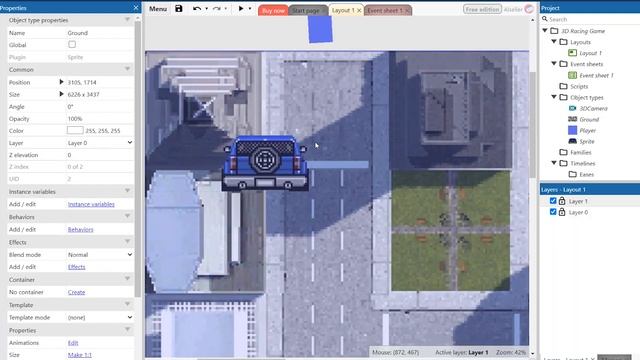Open the Template mode dropdown
Viewport: 640px width, 360px height.
pos(100,318)
